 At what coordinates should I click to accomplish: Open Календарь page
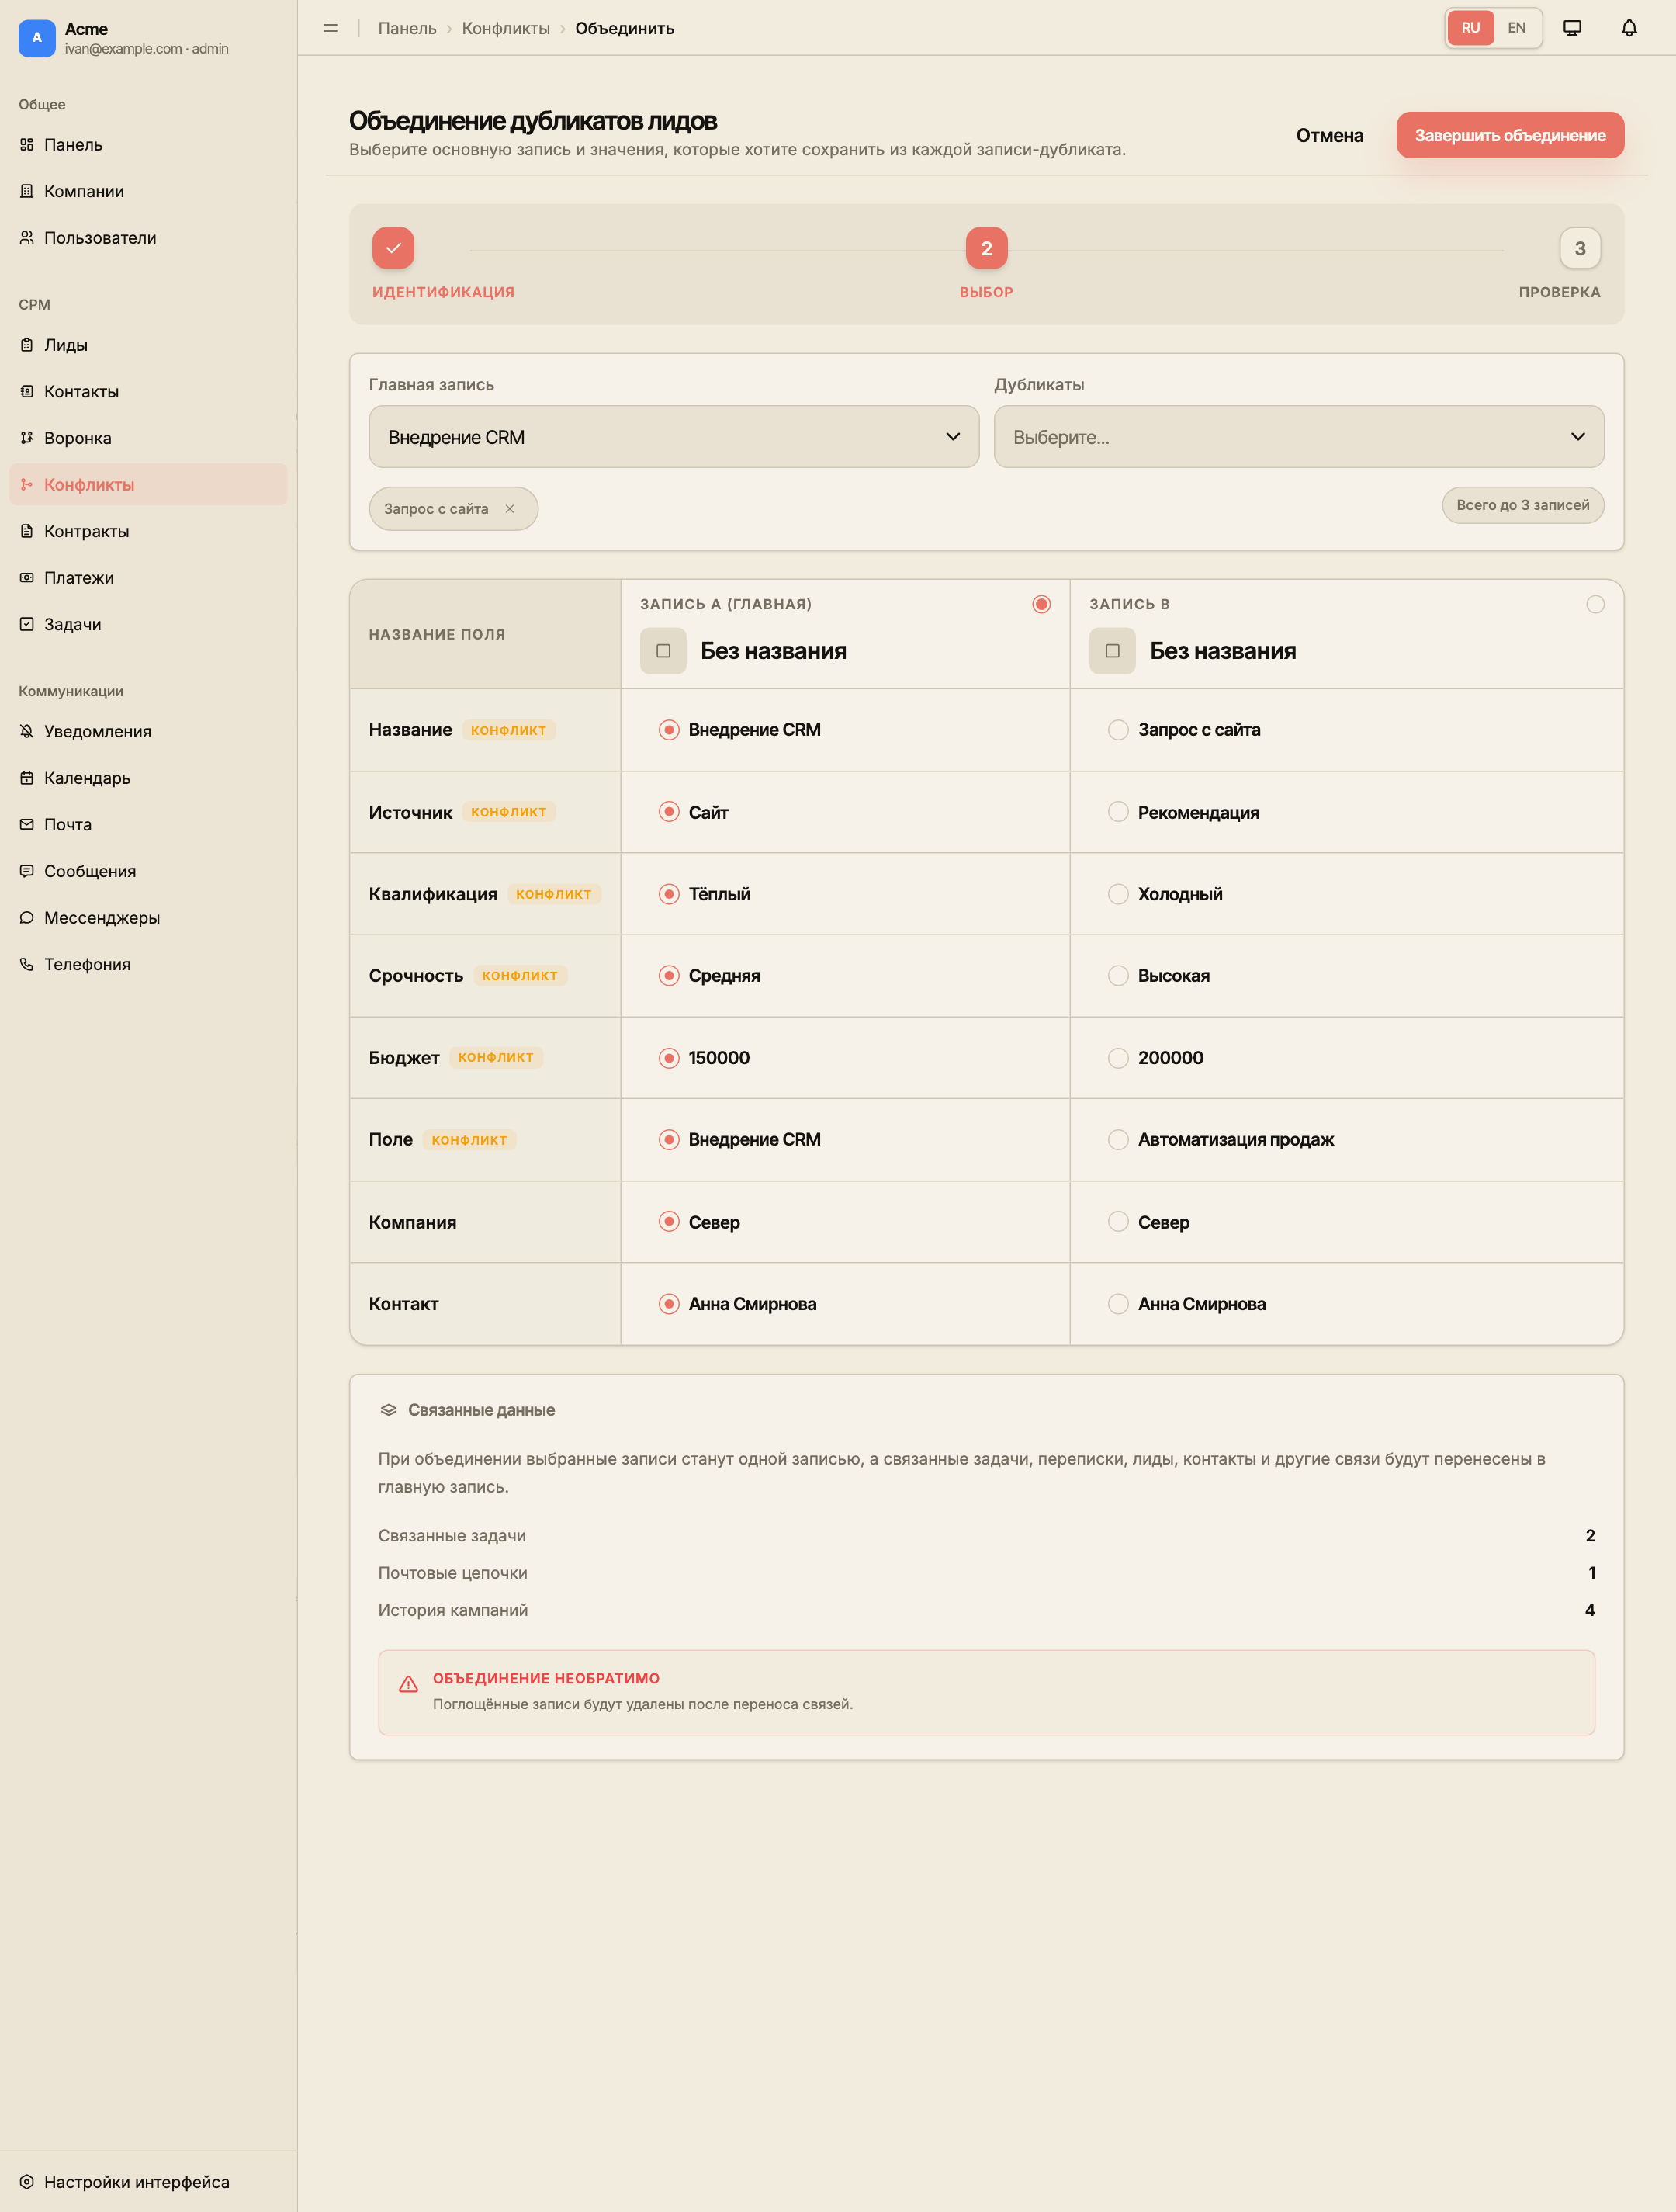pyautogui.click(x=148, y=778)
